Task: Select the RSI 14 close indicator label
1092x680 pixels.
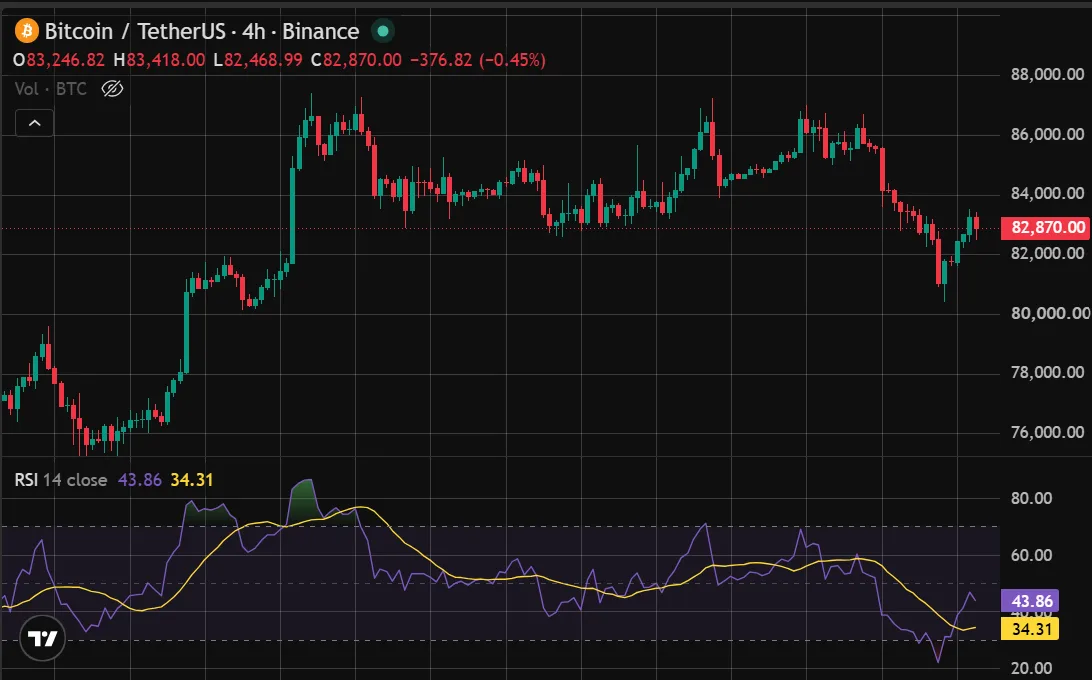Action: tap(61, 480)
